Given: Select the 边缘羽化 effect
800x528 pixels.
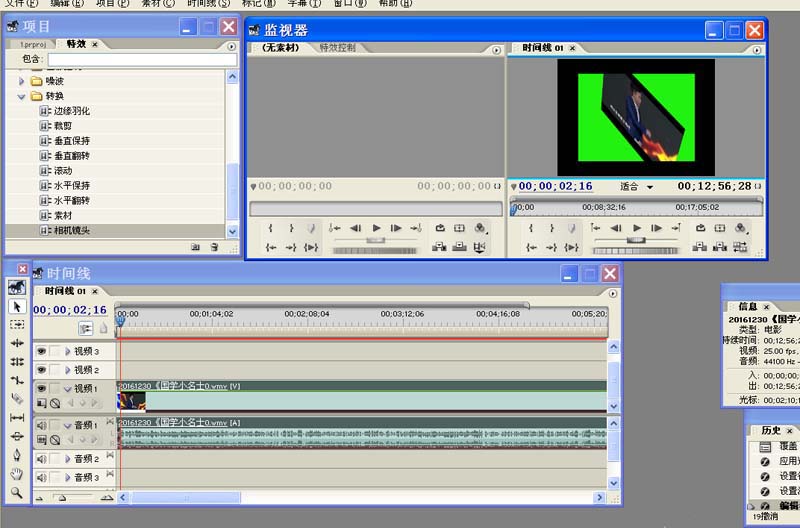Looking at the screenshot, I should tap(72, 111).
